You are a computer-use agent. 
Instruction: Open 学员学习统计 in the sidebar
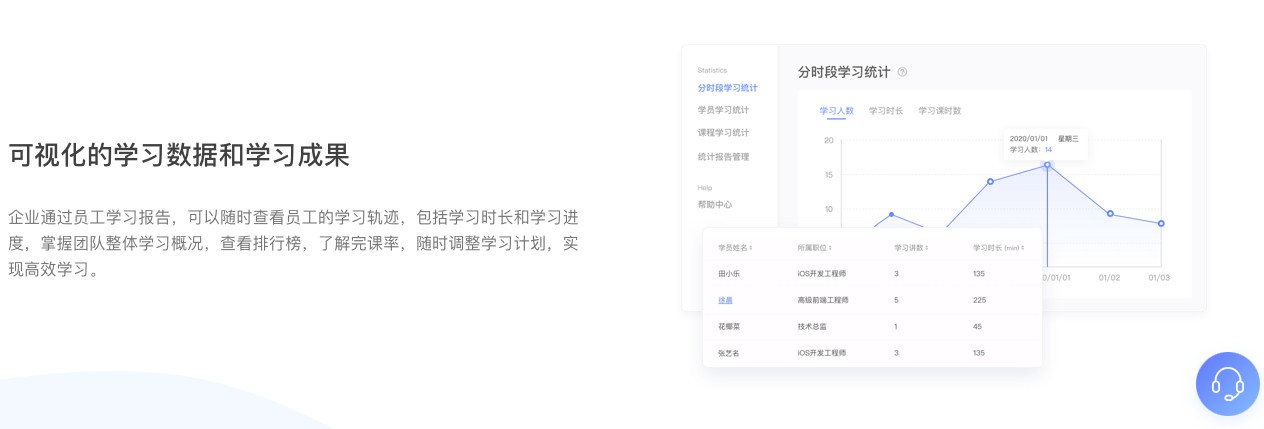point(723,110)
